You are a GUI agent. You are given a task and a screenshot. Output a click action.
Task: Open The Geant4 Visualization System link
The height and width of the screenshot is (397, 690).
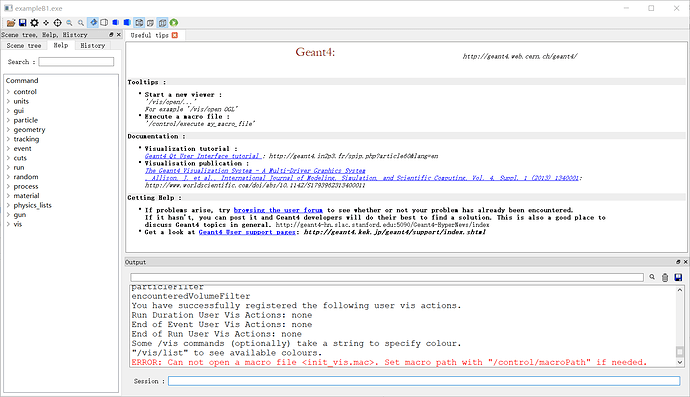255,170
